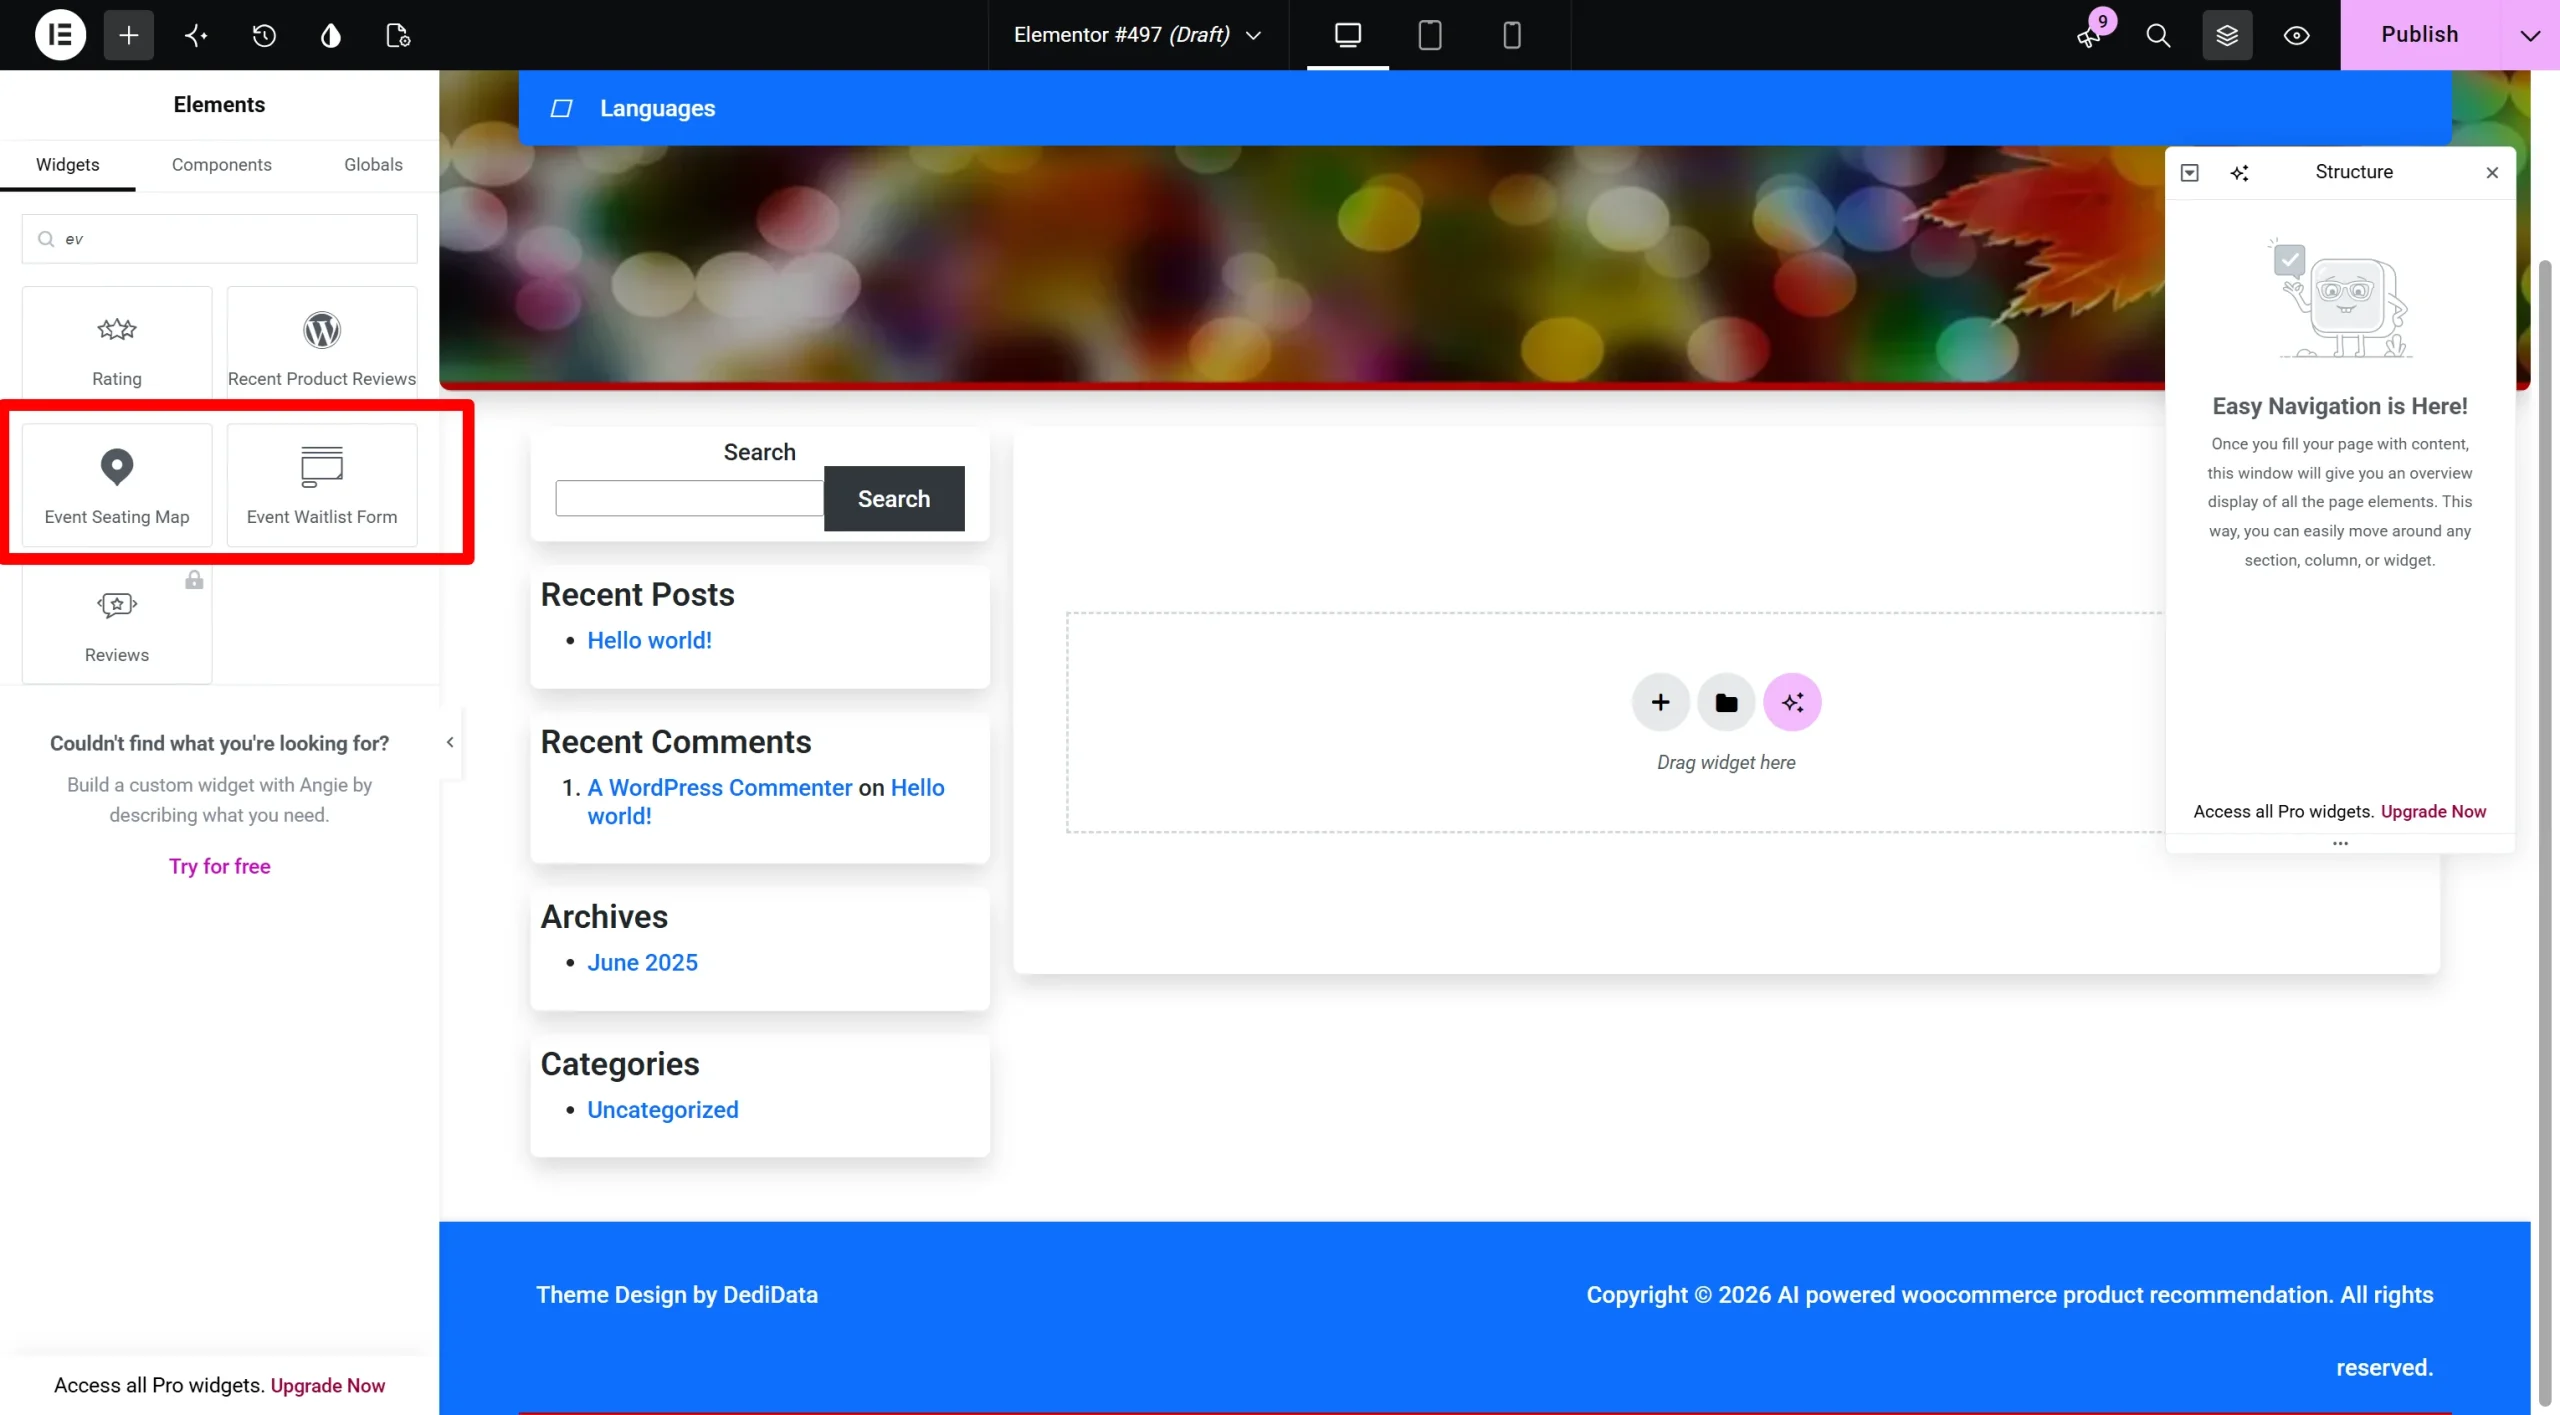
Task: Click the Try for free link
Action: (x=220, y=866)
